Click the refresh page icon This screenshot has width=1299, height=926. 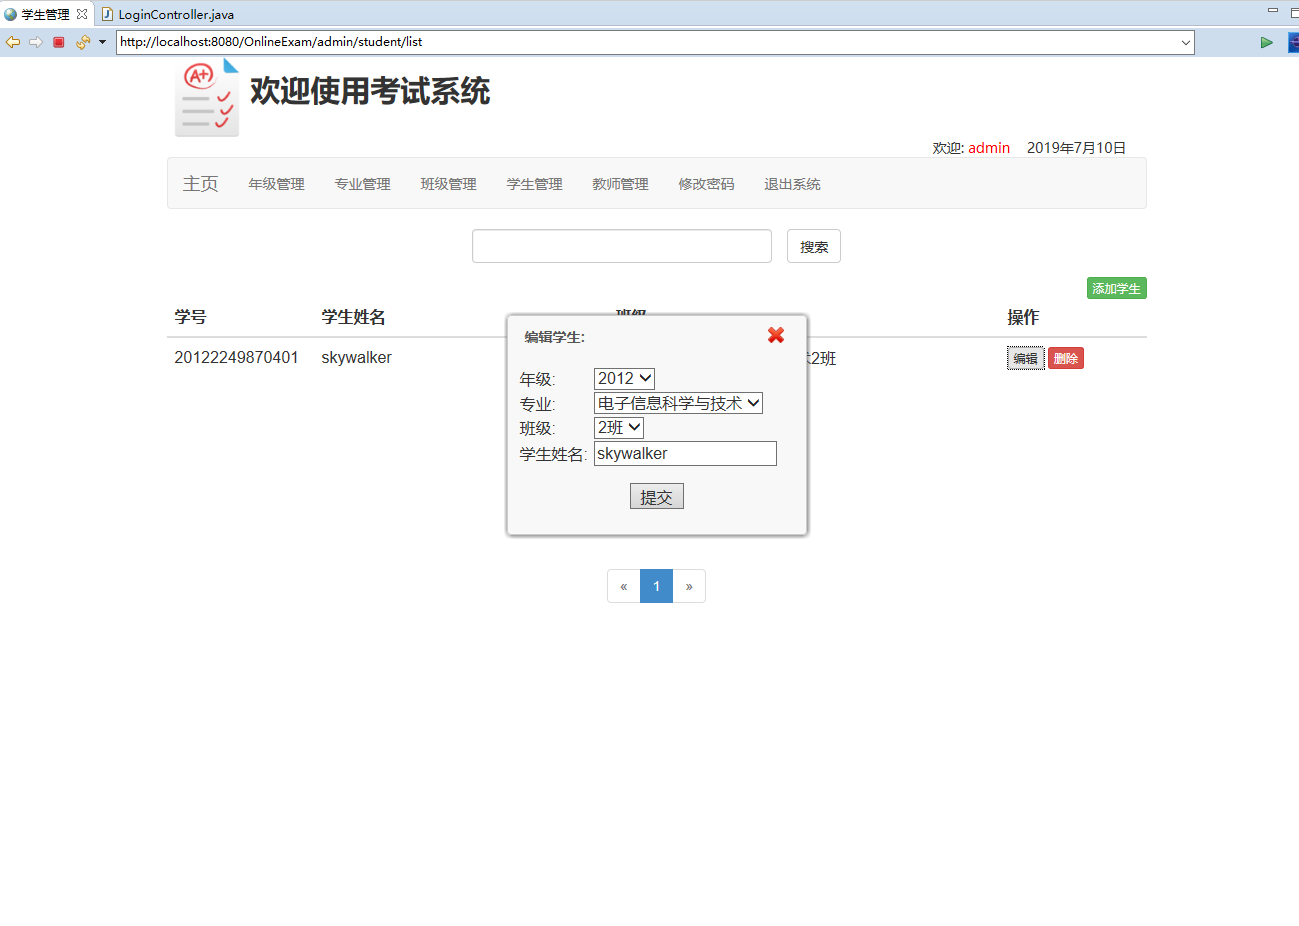[84, 42]
